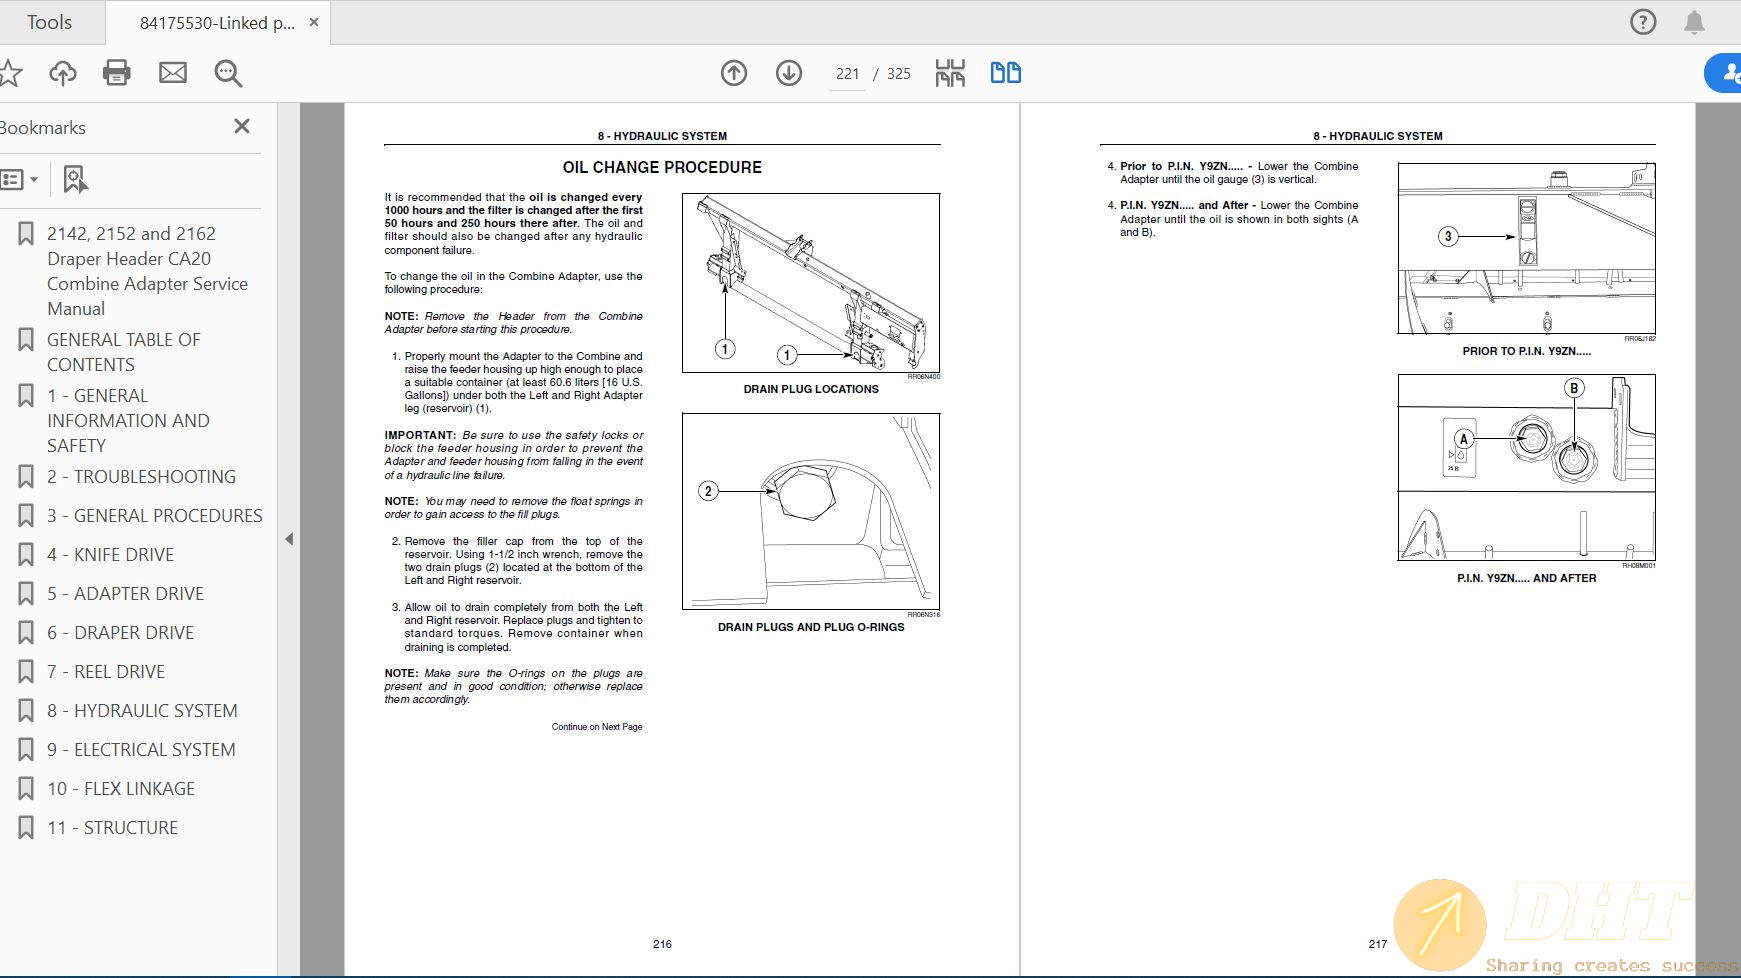The image size is (1741, 978).
Task: Star the document to add to favorites
Action: (11, 72)
